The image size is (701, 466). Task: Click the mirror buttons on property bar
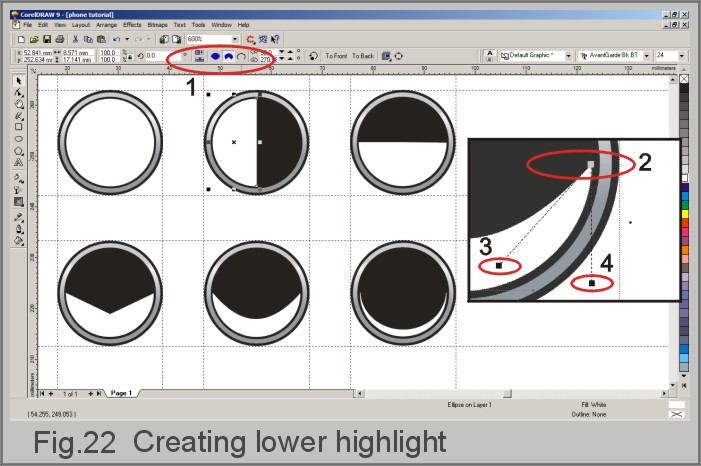(199, 56)
